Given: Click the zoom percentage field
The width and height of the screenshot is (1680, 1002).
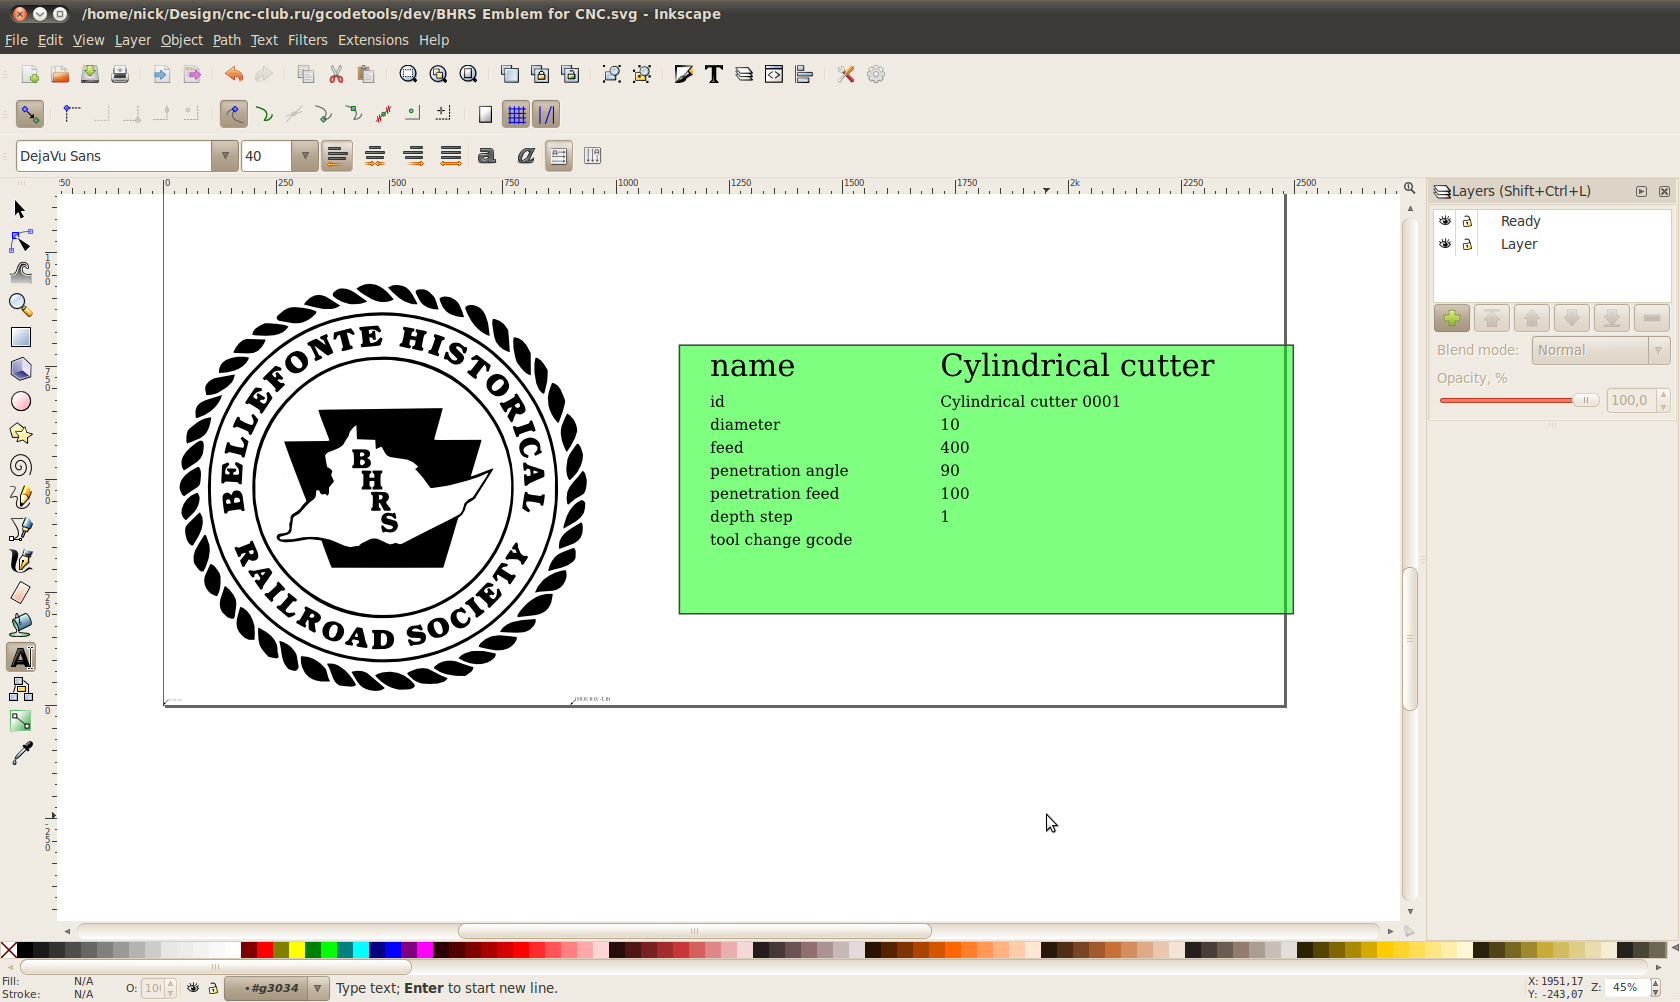Looking at the screenshot, I should (x=1627, y=988).
